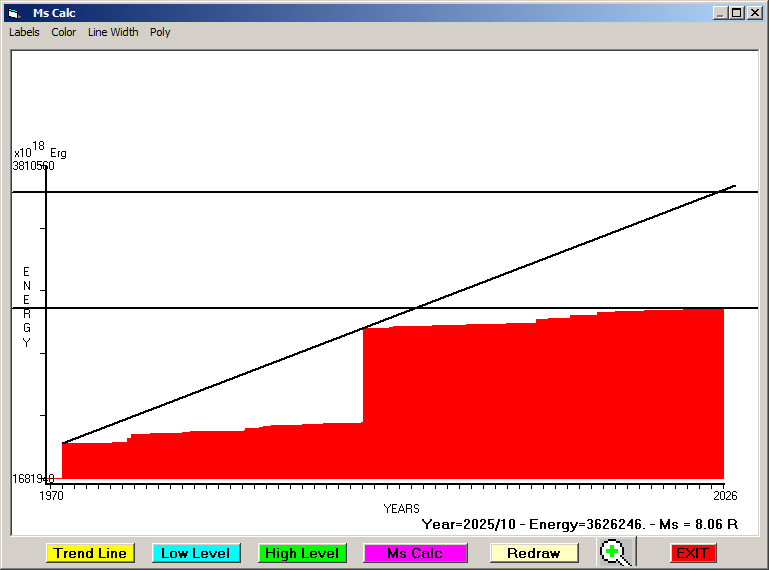Open the Poly menu

pyautogui.click(x=160, y=32)
